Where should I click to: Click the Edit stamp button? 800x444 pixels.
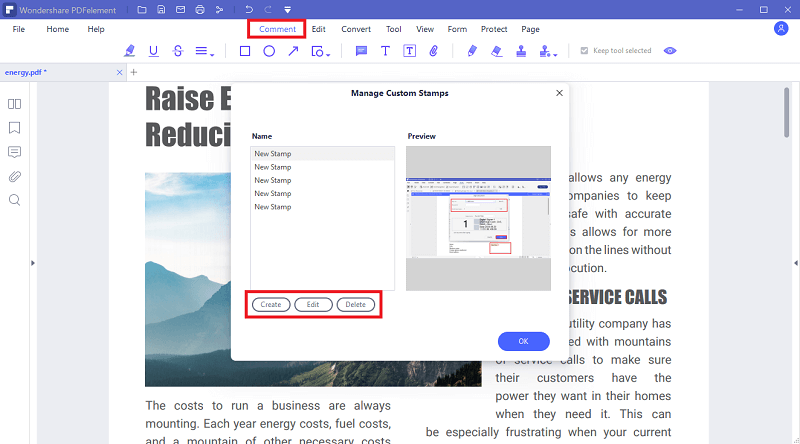313,305
